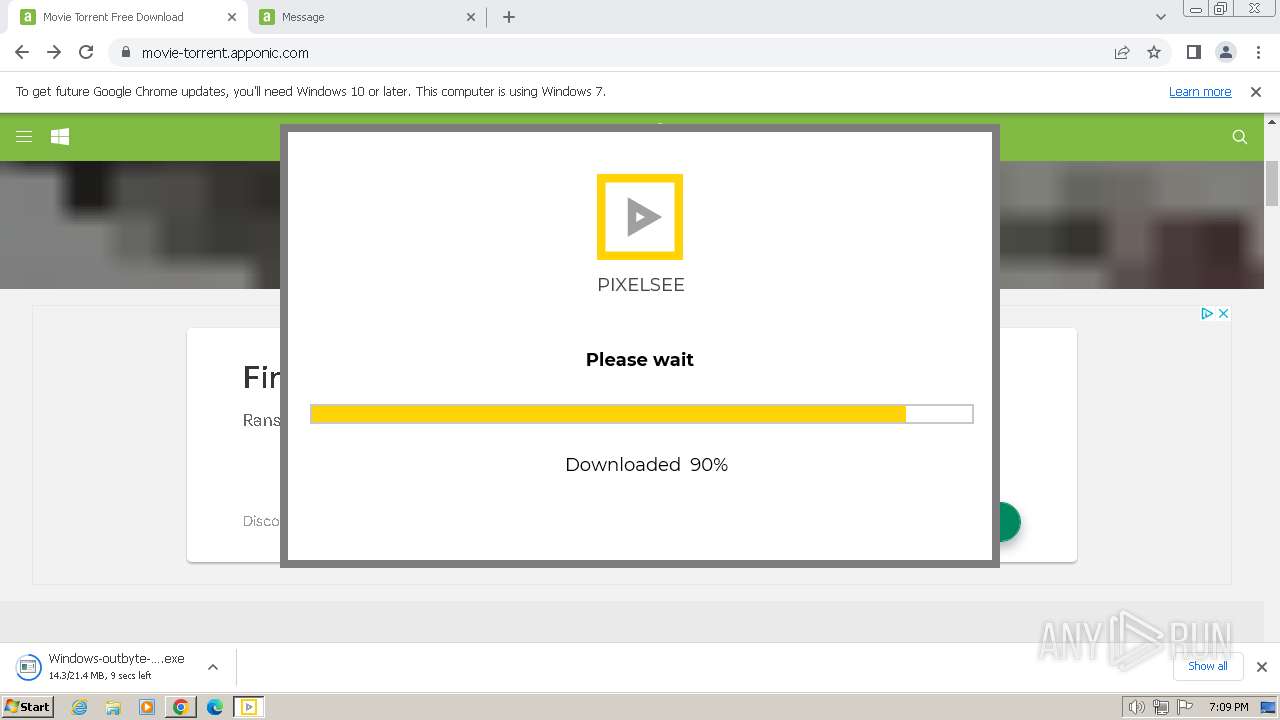Click the Chrome update notice text
This screenshot has height=720, width=1280.
click(x=311, y=92)
